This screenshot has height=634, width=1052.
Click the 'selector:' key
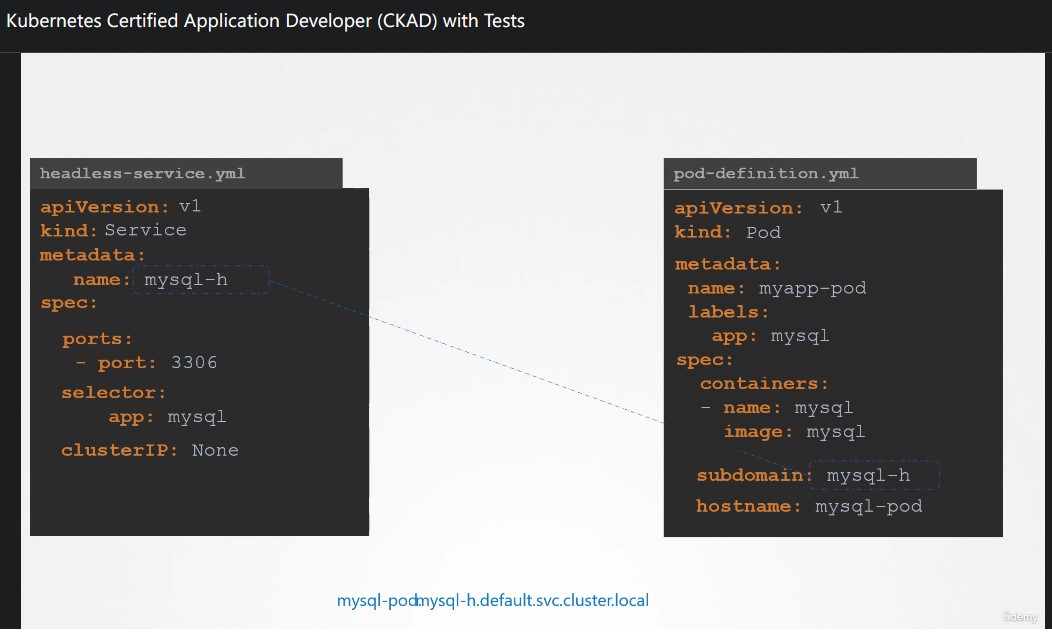pos(113,392)
